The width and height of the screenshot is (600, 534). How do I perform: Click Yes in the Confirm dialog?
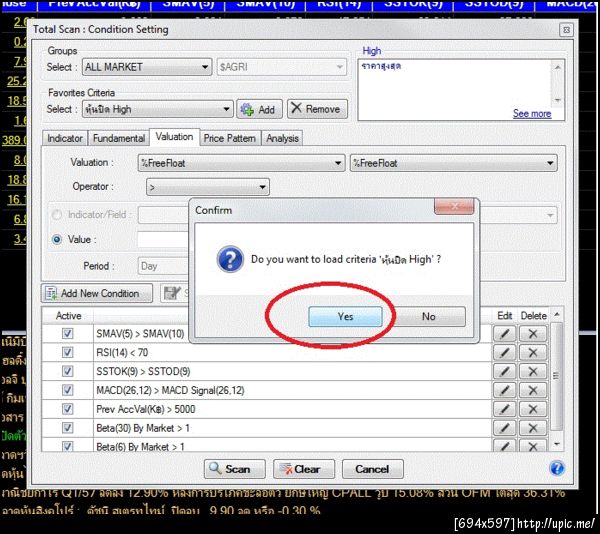click(x=345, y=316)
